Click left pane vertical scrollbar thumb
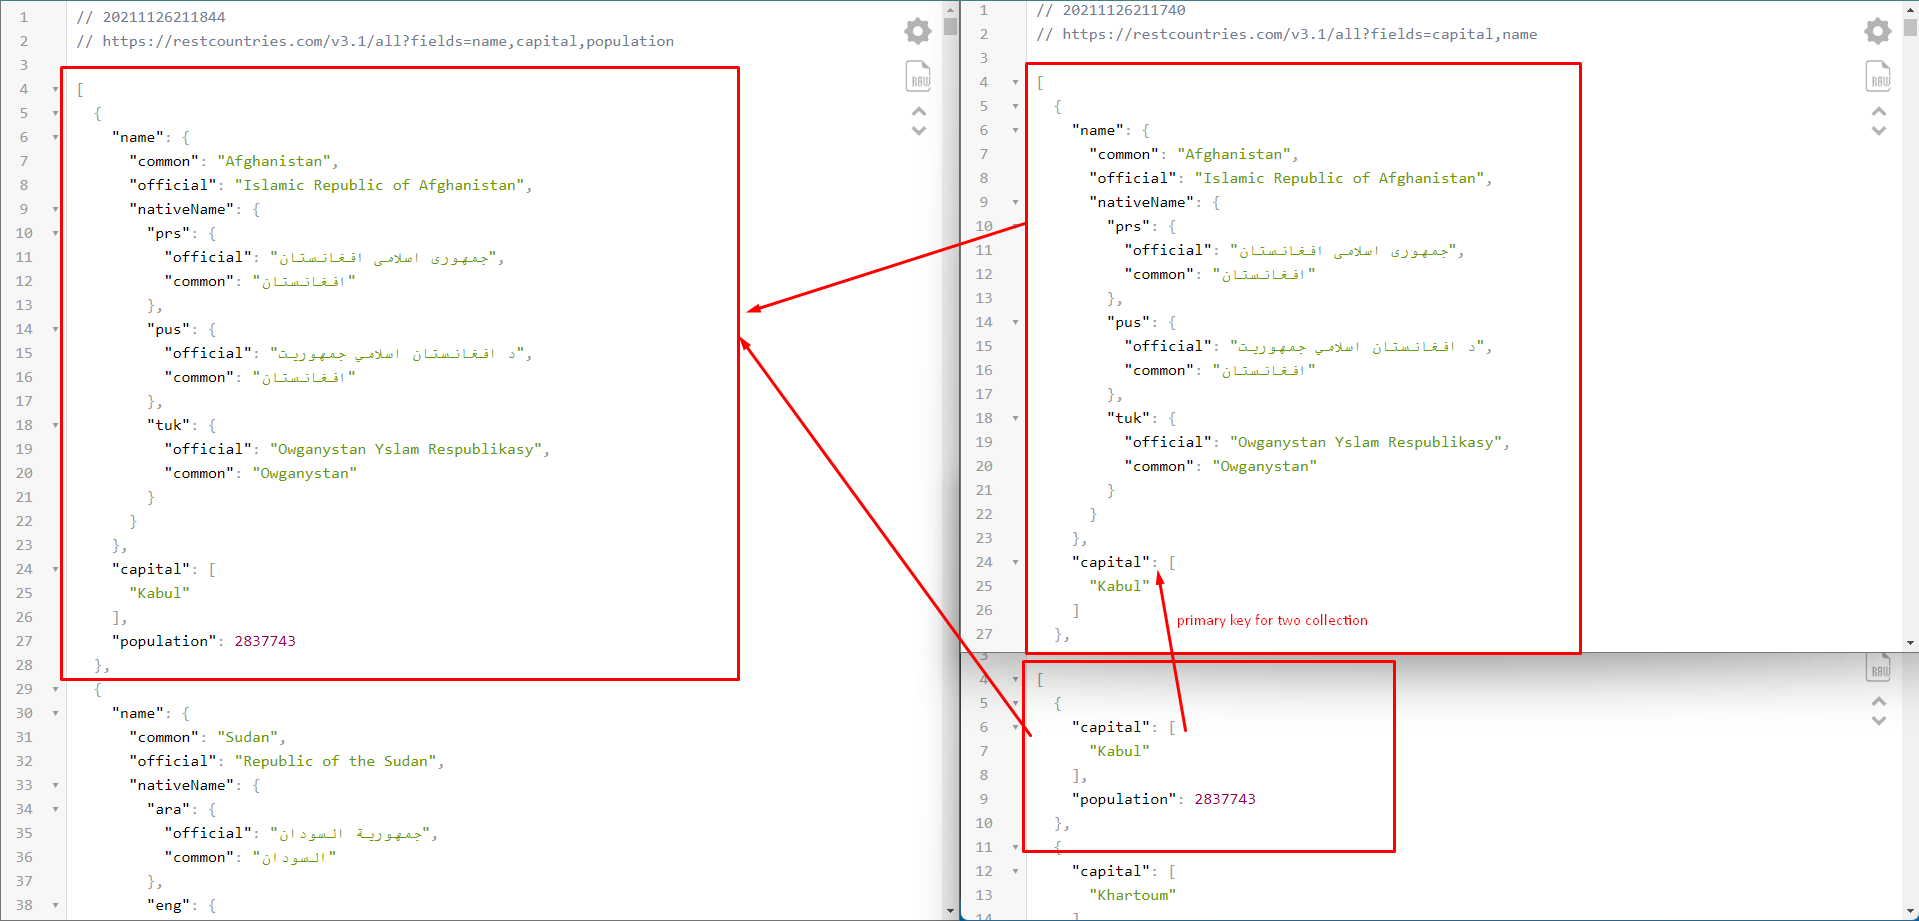This screenshot has width=1919, height=921. pos(950,26)
